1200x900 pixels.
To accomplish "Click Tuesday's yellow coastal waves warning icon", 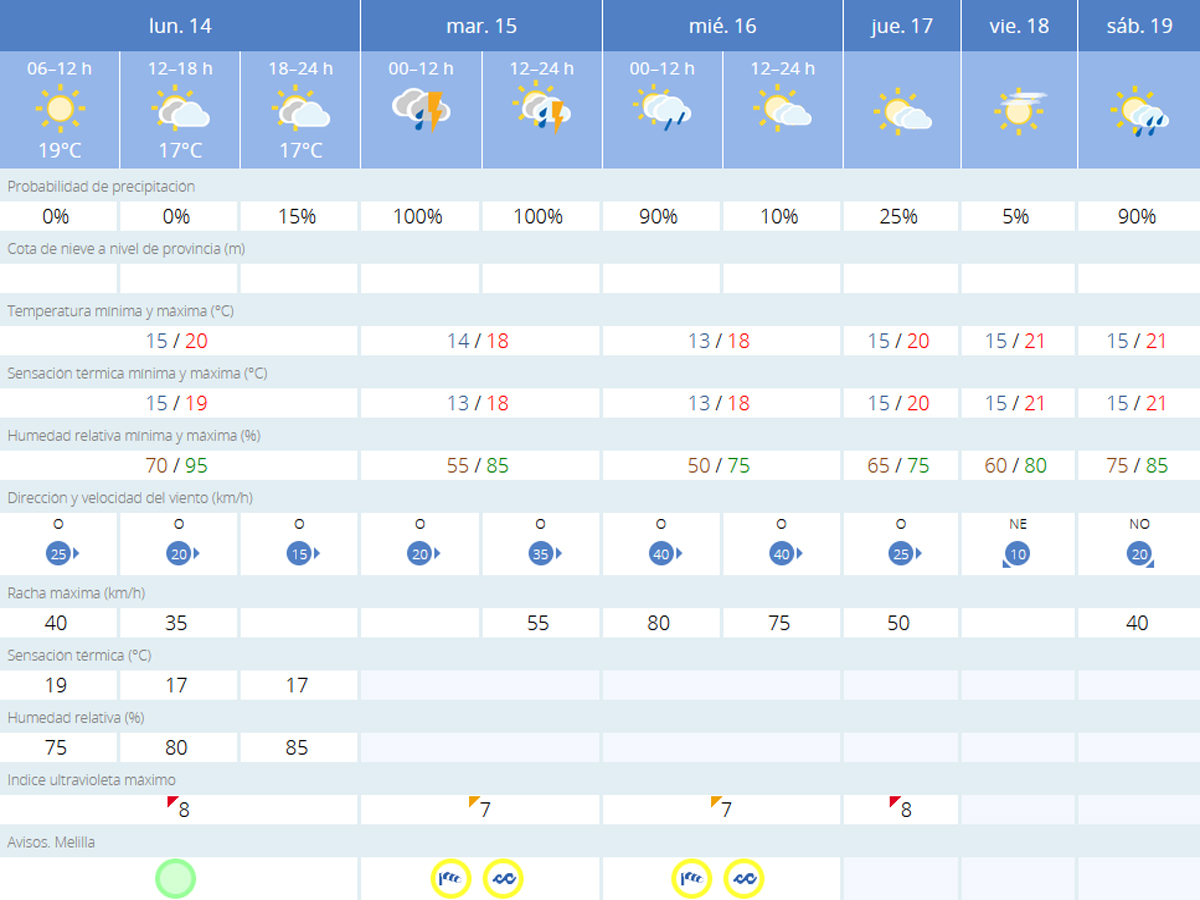I will [x=503, y=879].
